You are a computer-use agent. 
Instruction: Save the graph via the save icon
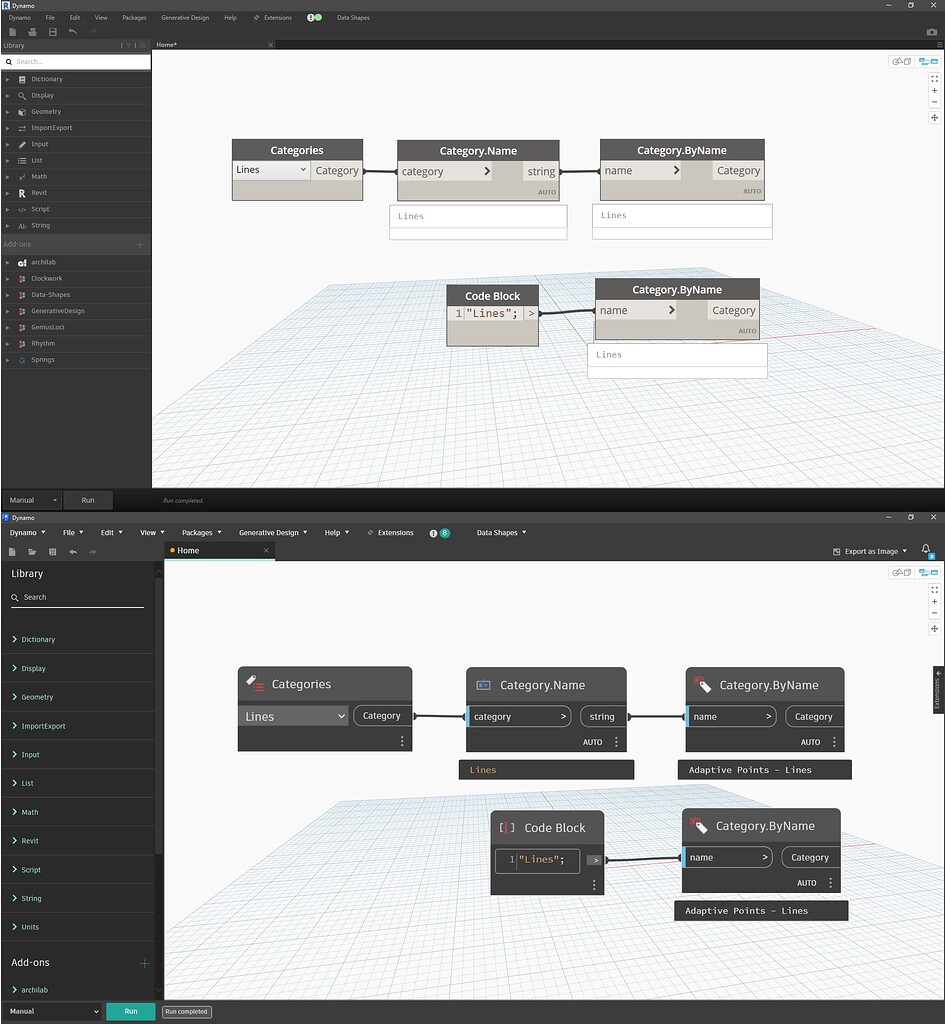52,551
